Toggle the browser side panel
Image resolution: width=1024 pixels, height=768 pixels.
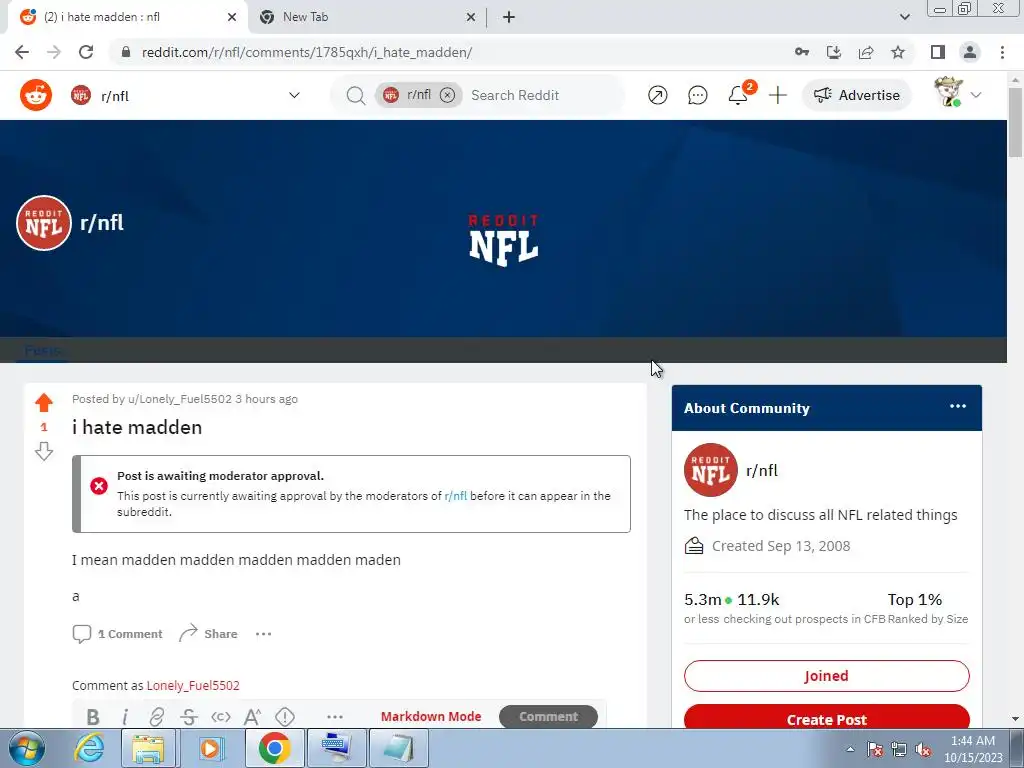(x=938, y=52)
